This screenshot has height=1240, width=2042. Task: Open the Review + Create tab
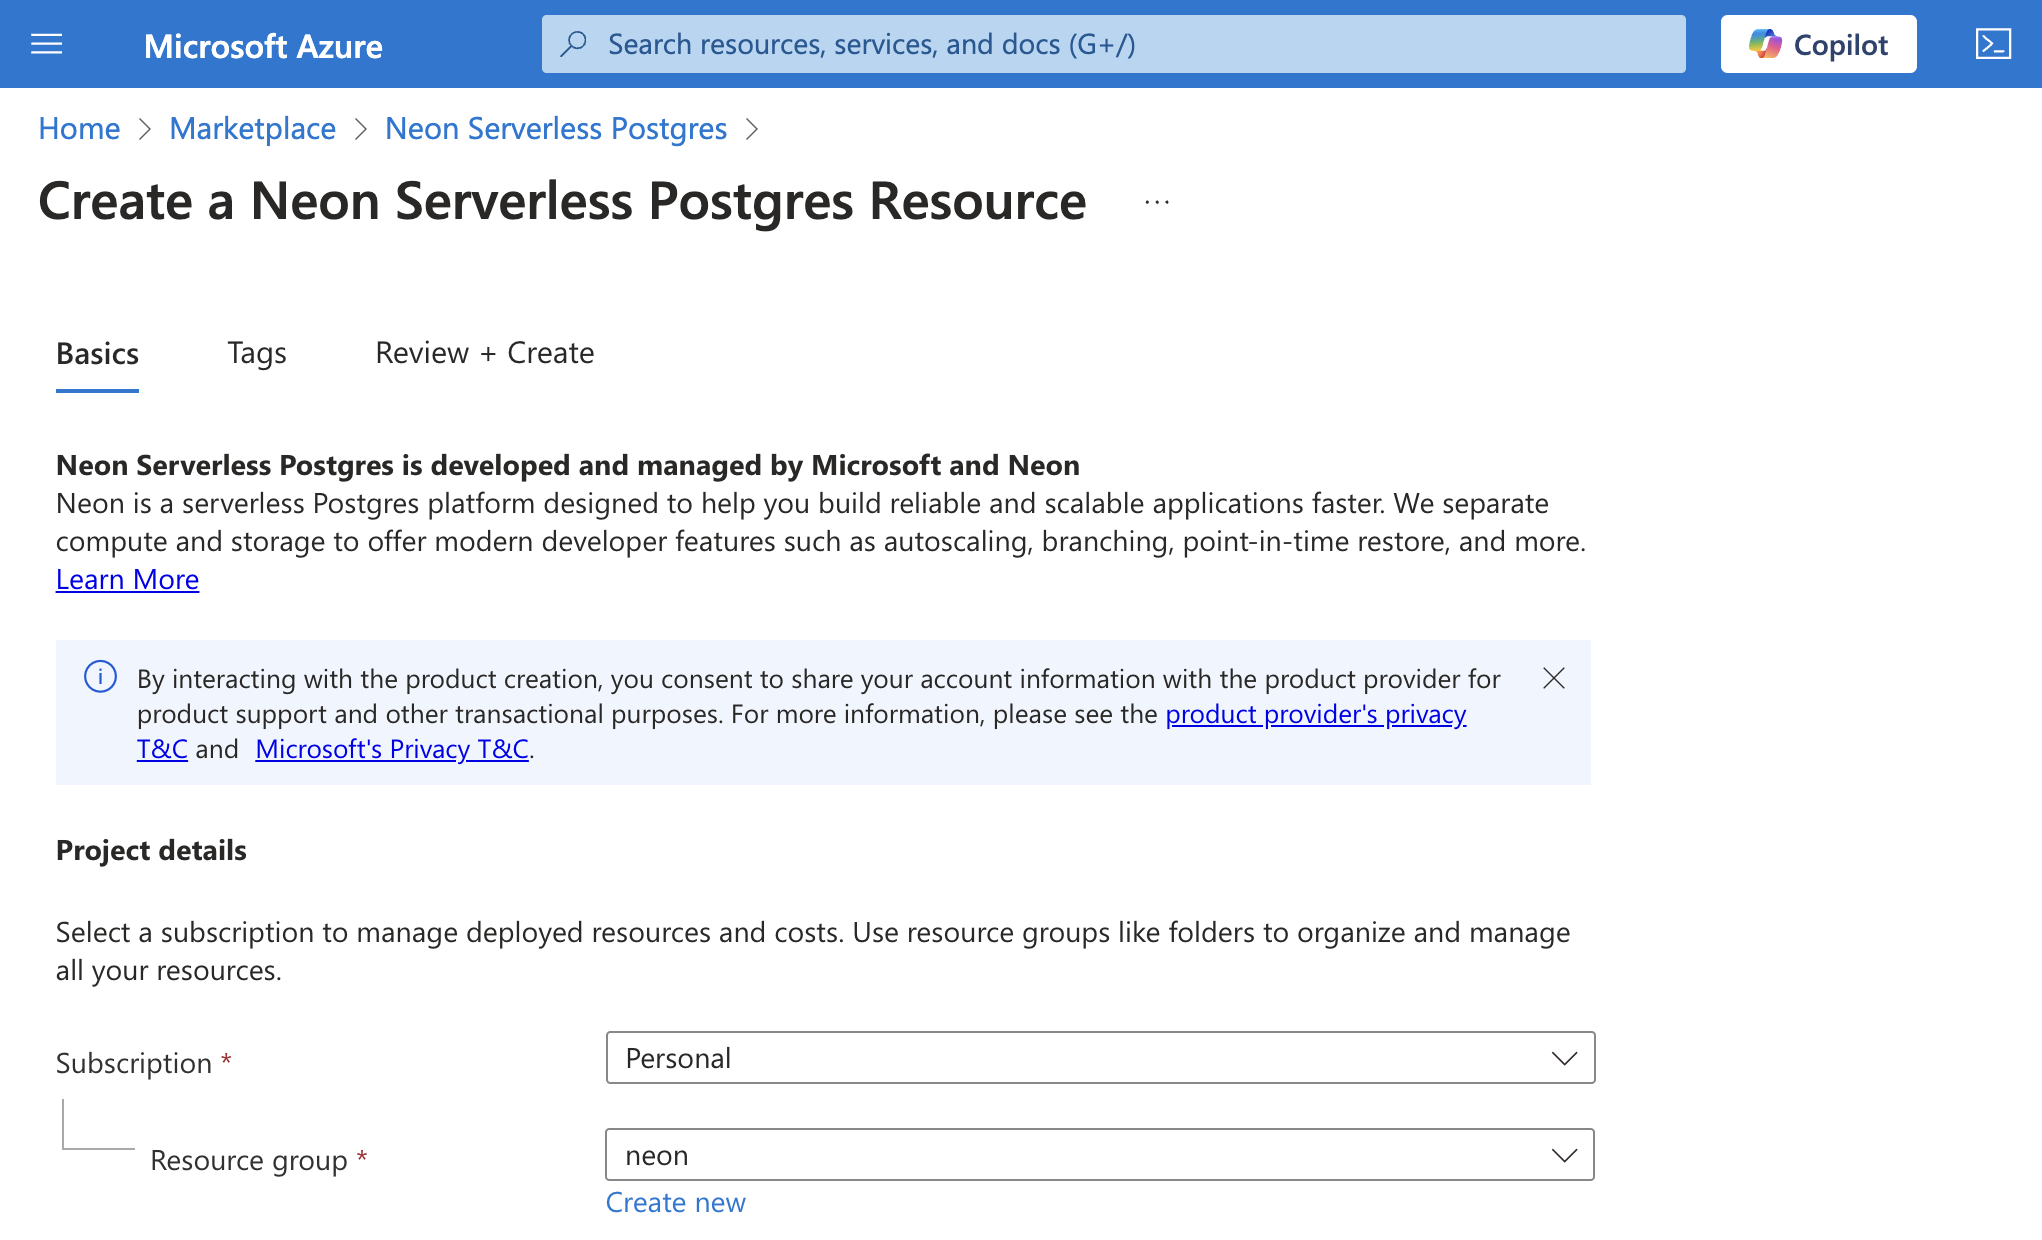[x=484, y=353]
